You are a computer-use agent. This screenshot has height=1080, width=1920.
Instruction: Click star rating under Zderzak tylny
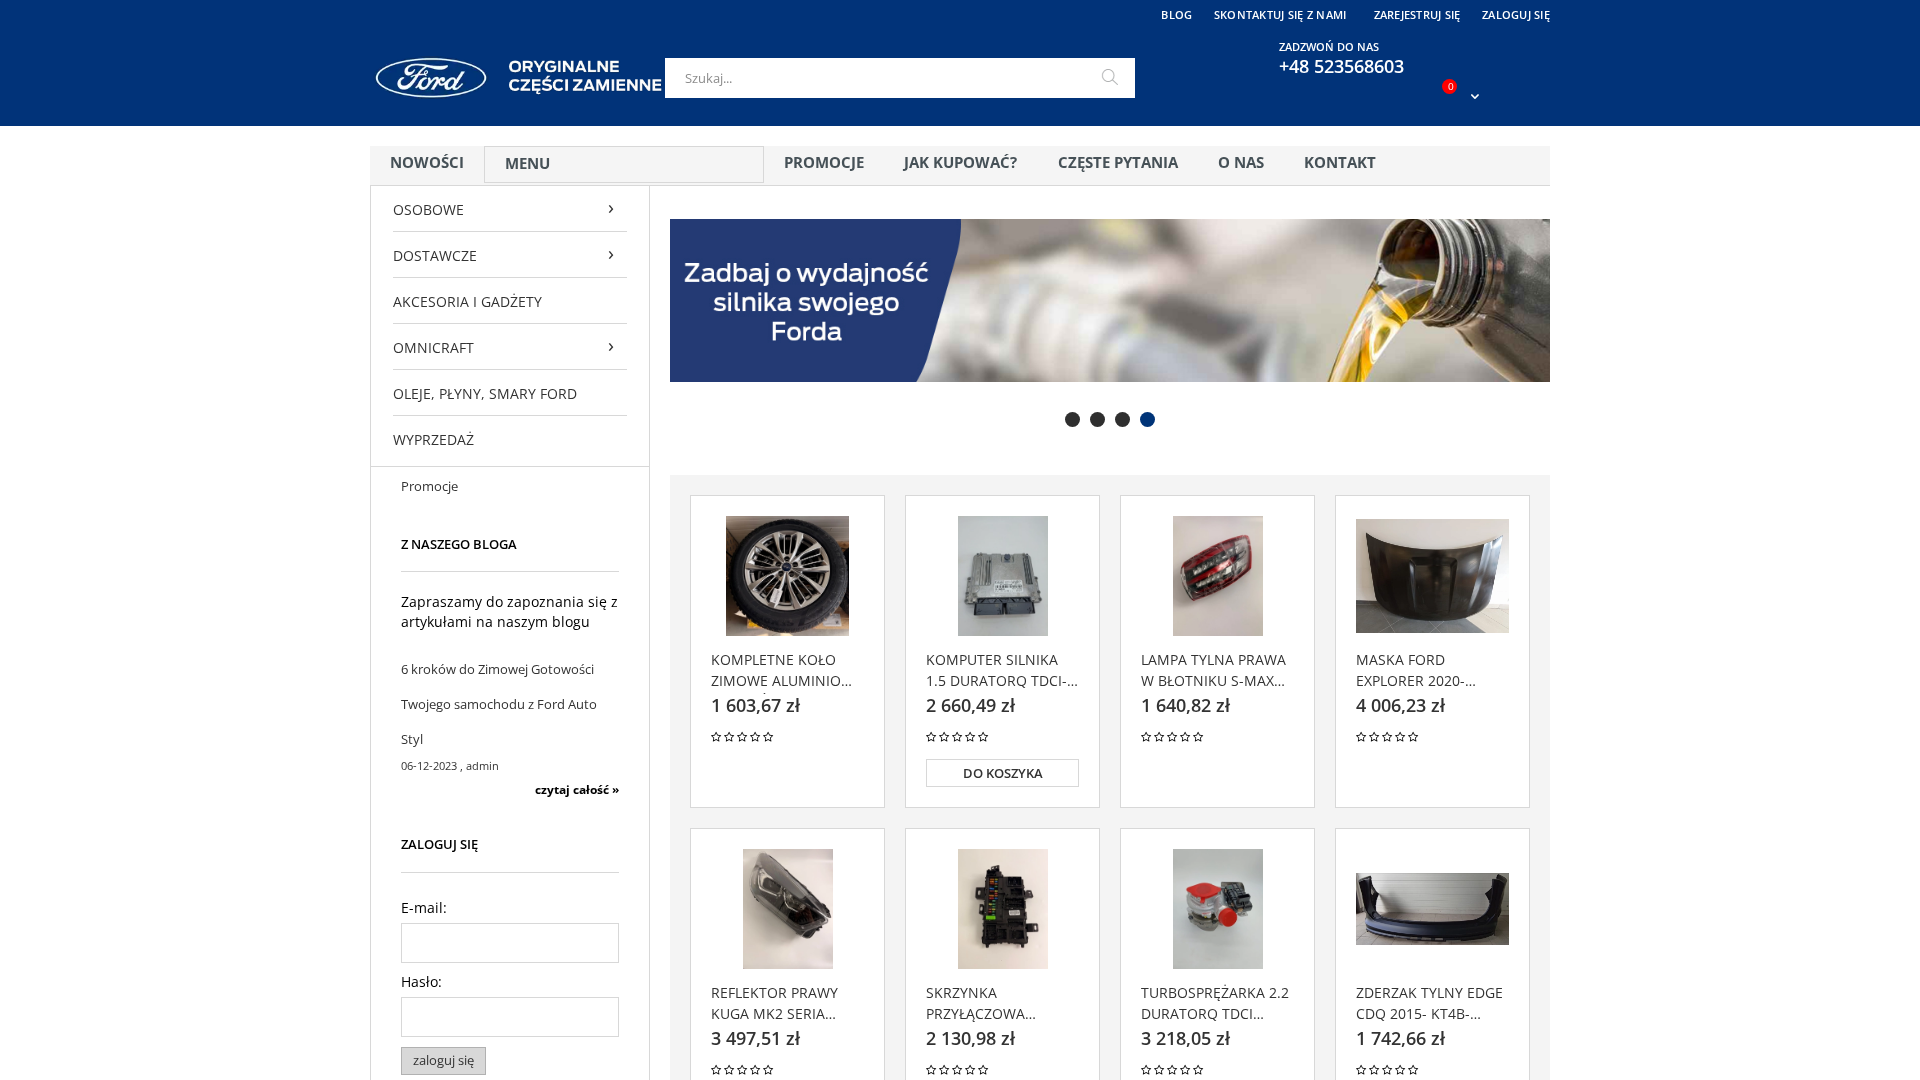click(x=1387, y=1070)
